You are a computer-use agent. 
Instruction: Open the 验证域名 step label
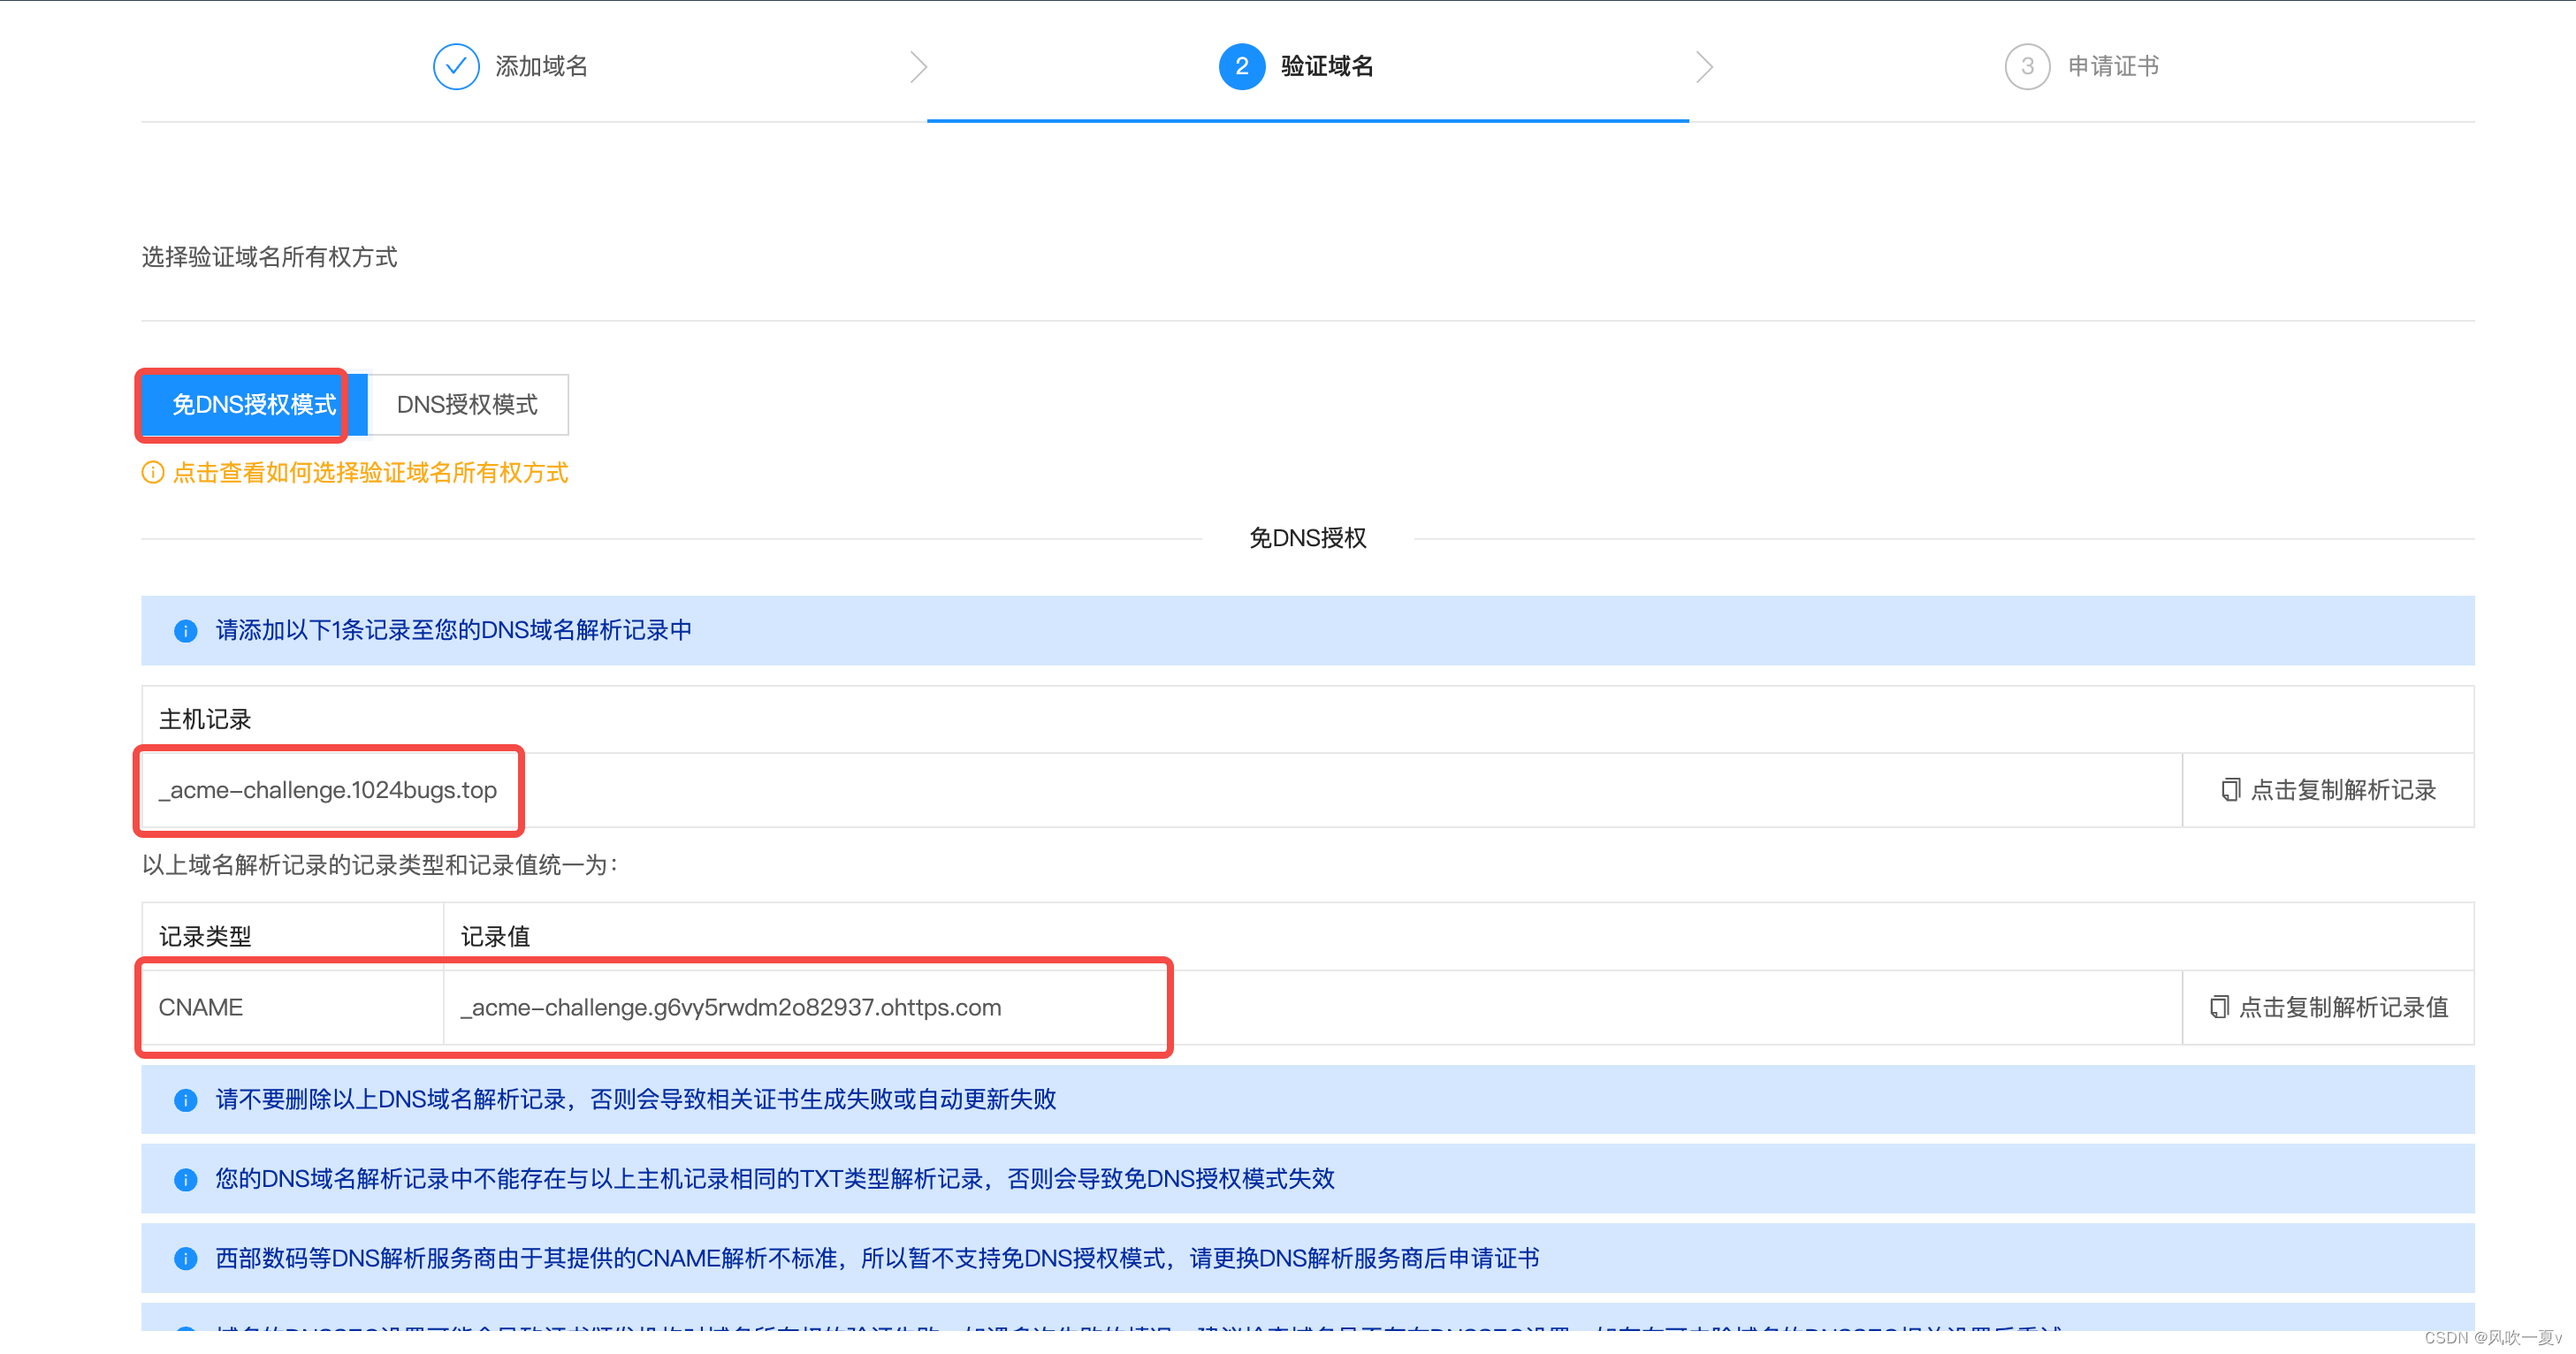point(1327,66)
